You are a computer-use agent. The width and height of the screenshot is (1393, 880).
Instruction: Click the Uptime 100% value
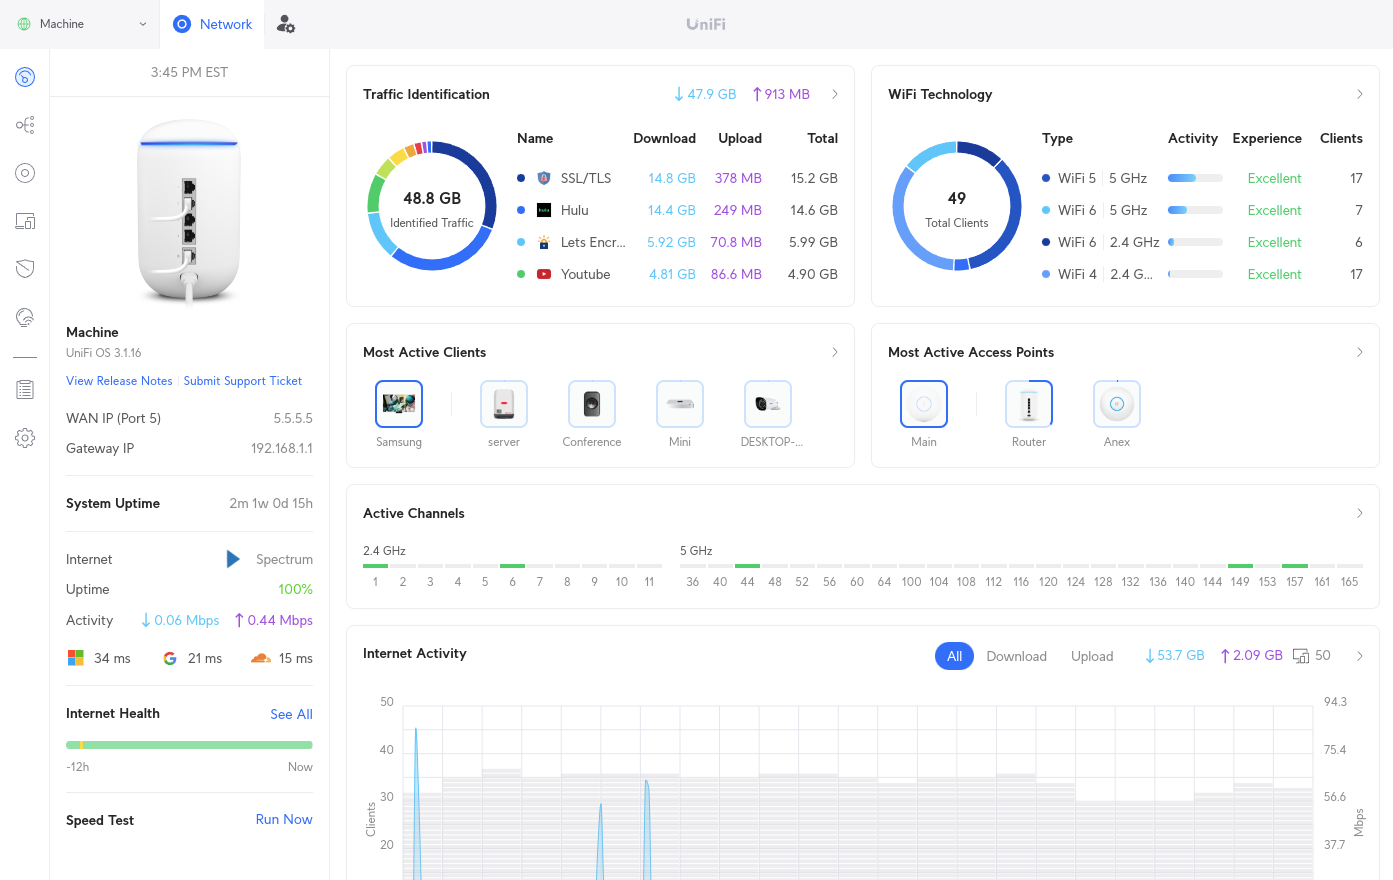(295, 589)
